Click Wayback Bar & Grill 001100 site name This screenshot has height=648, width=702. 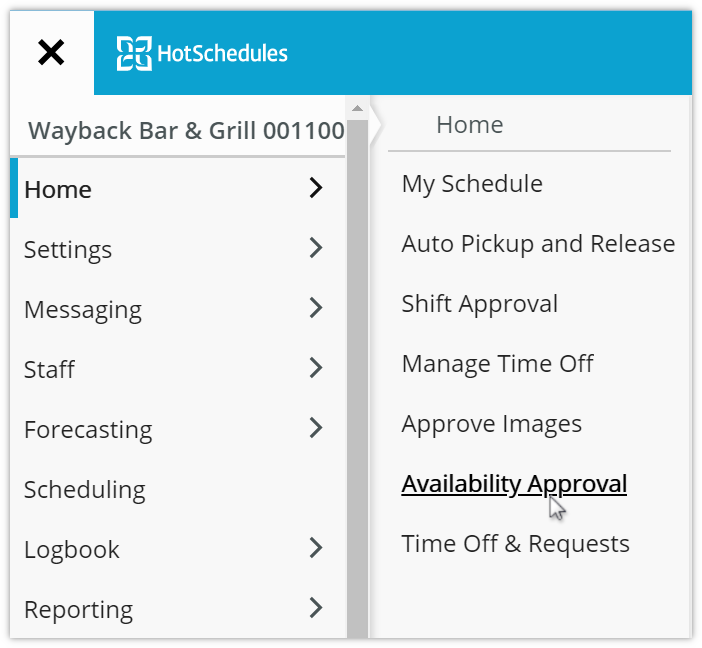click(186, 131)
